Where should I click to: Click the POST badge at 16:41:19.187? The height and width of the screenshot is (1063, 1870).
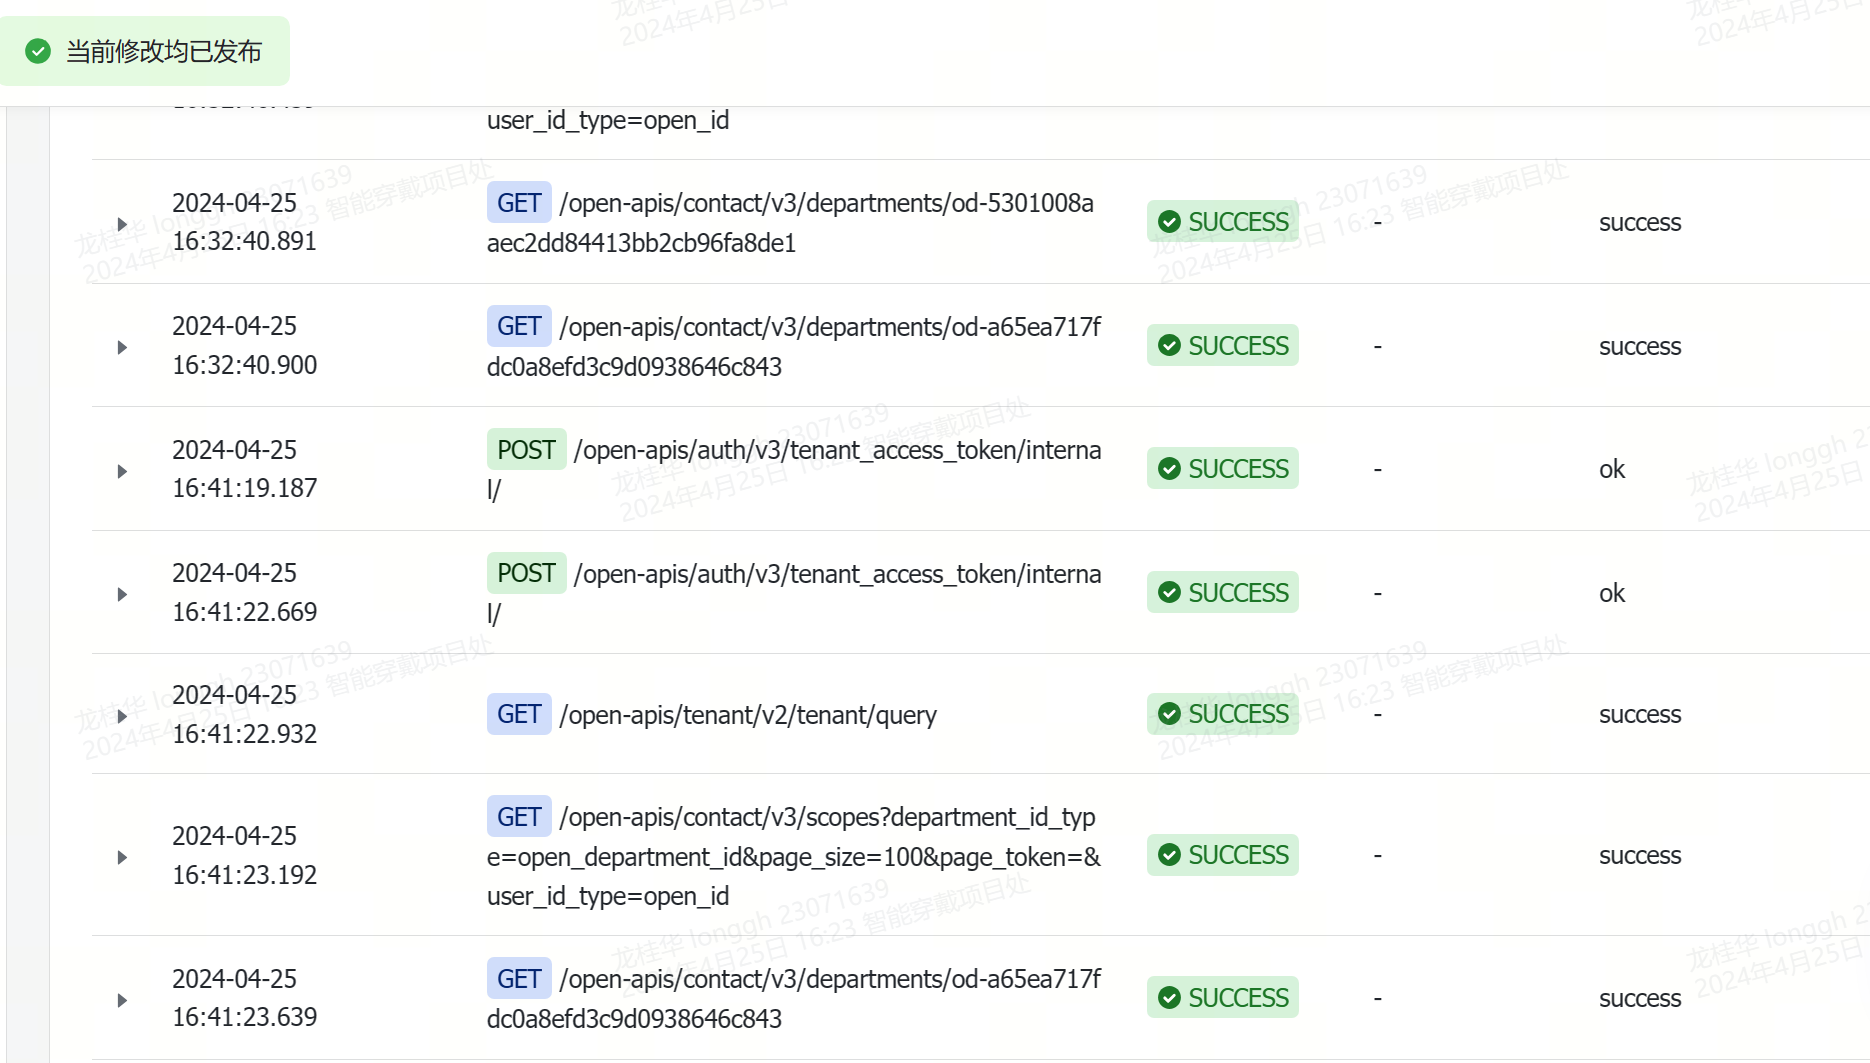point(526,450)
